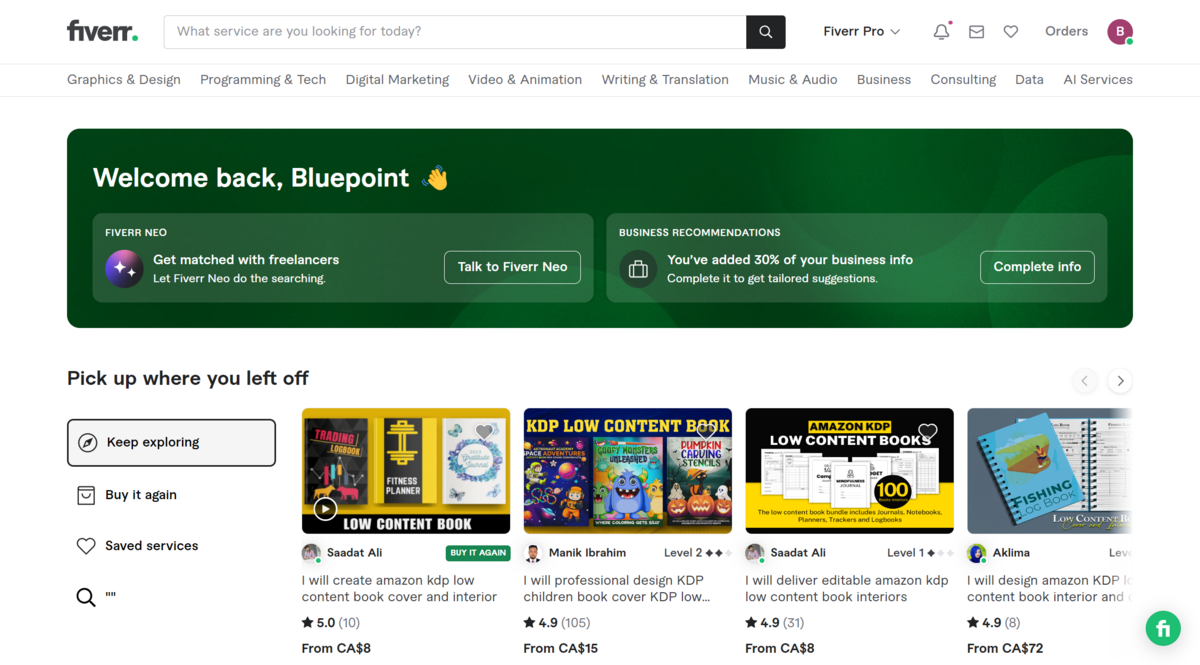
Task: Play the Low Content Book video
Action: 325,509
